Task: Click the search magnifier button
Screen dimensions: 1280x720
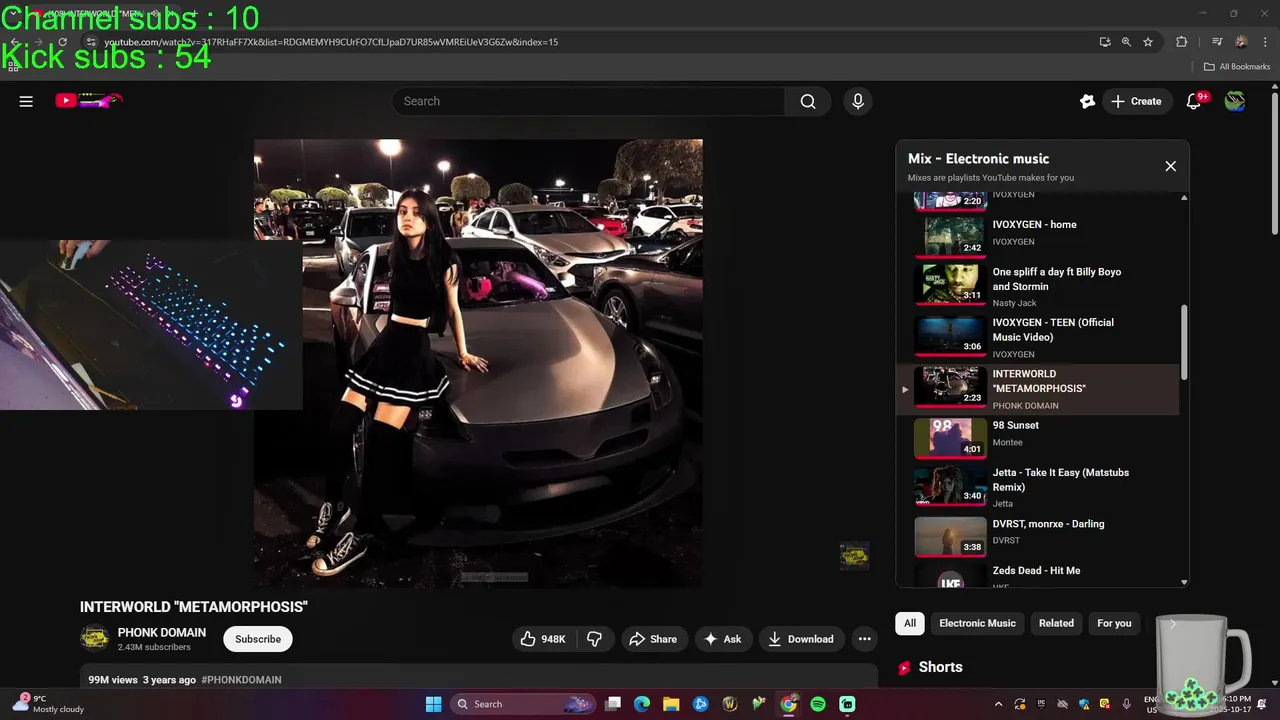Action: (808, 101)
